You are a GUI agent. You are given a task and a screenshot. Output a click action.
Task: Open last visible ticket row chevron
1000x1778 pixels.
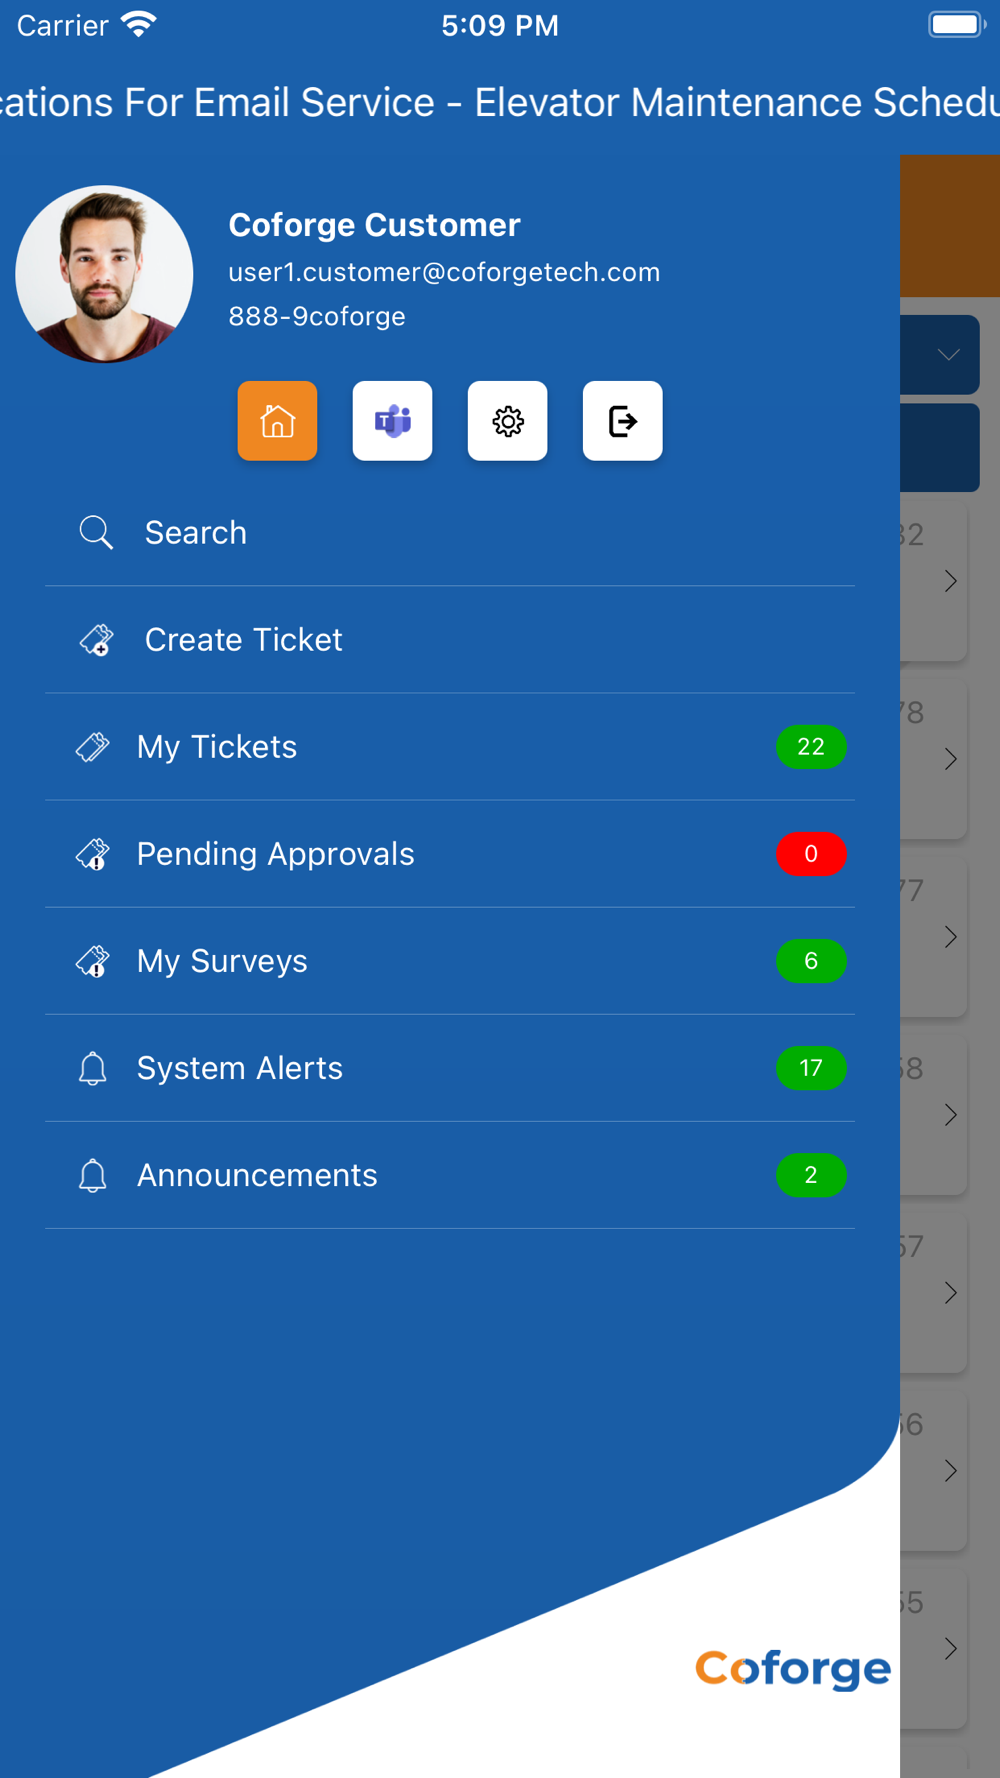point(950,1649)
